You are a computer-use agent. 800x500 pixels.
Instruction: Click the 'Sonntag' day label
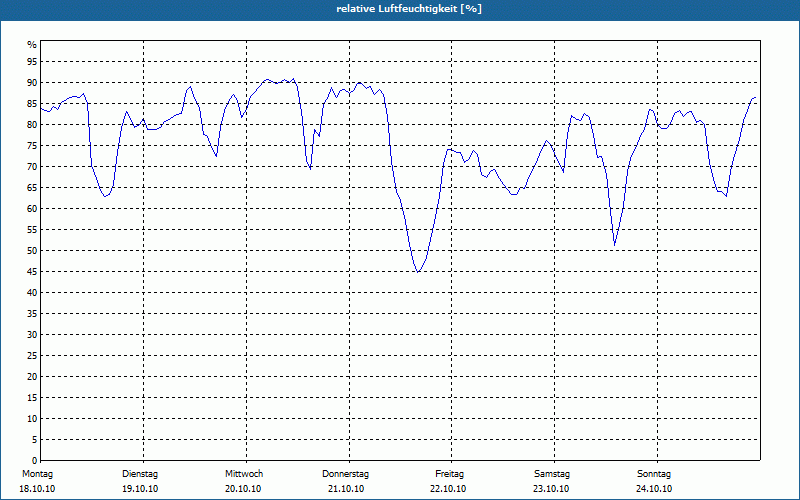(654, 474)
